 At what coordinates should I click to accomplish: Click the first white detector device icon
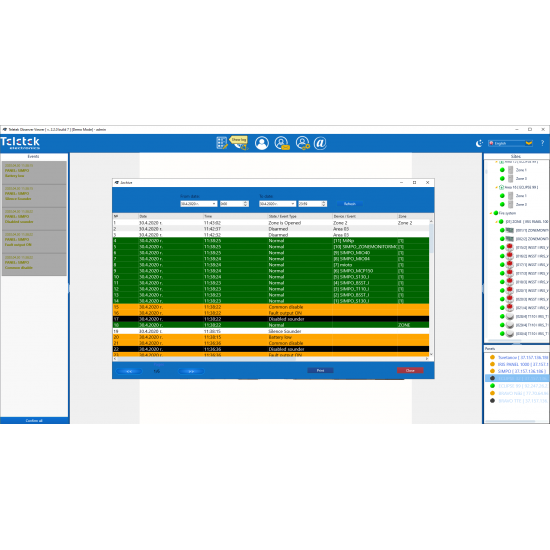(x=510, y=316)
